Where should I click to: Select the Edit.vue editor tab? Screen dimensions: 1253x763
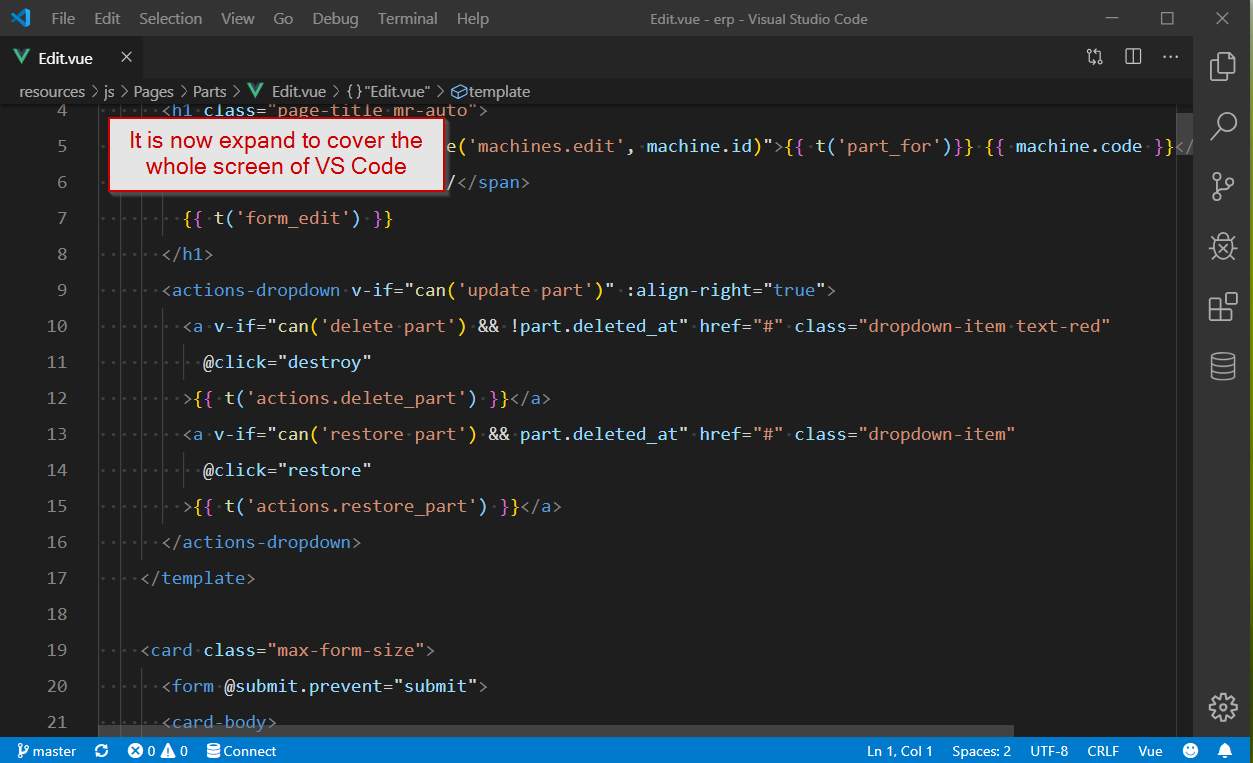(72, 57)
